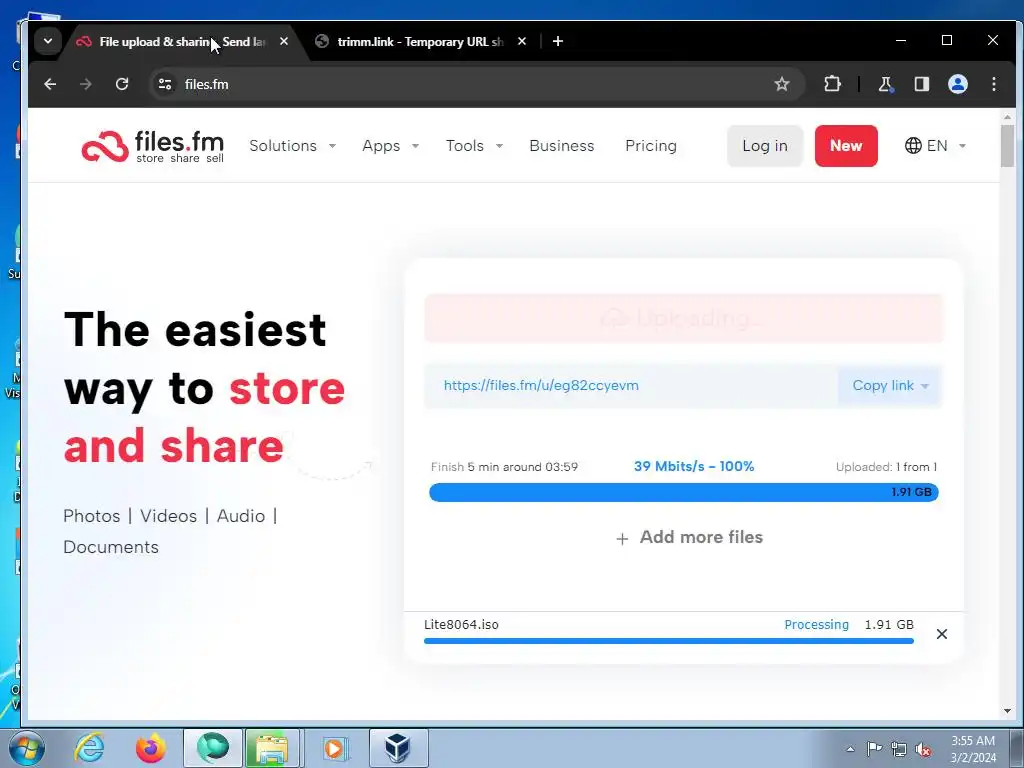Expand the Solutions menu

(x=293, y=146)
